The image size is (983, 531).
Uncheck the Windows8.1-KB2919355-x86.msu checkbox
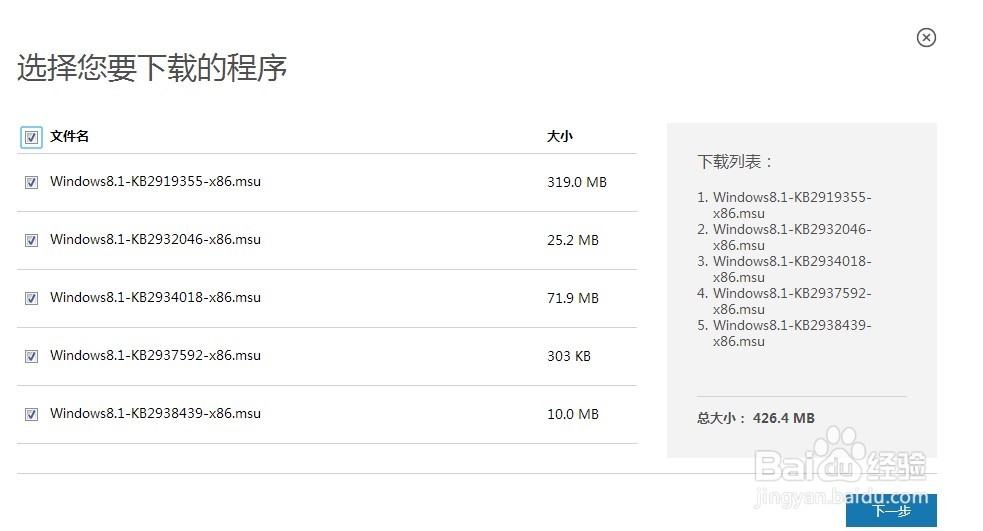click(31, 182)
